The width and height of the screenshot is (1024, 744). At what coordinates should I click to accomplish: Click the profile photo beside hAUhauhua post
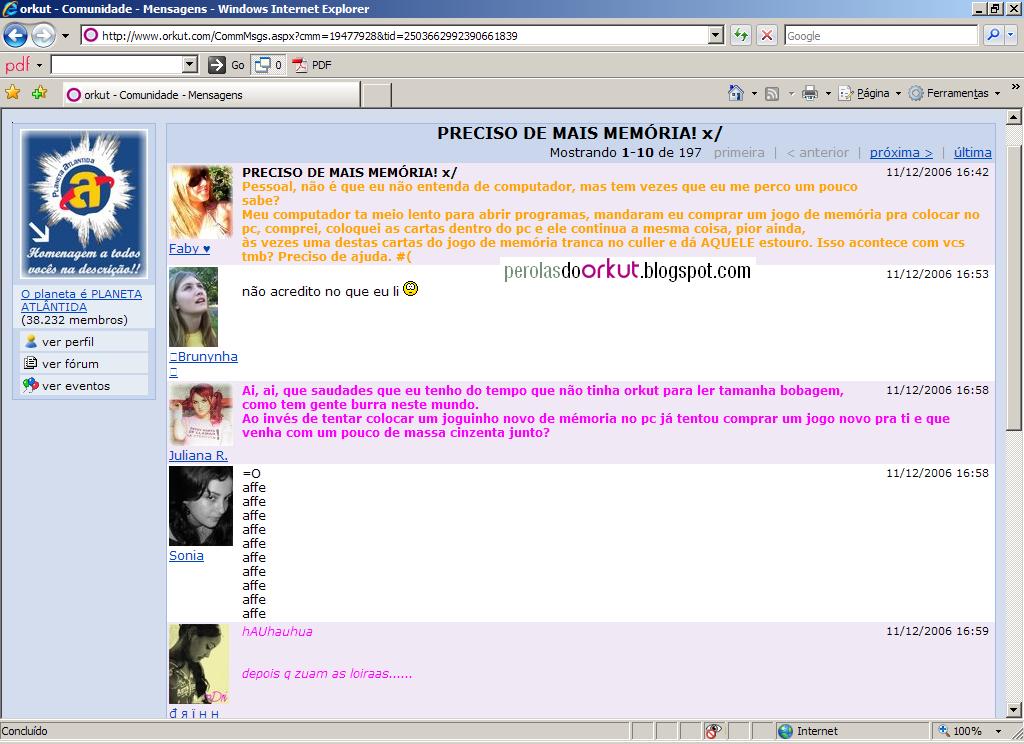199,664
